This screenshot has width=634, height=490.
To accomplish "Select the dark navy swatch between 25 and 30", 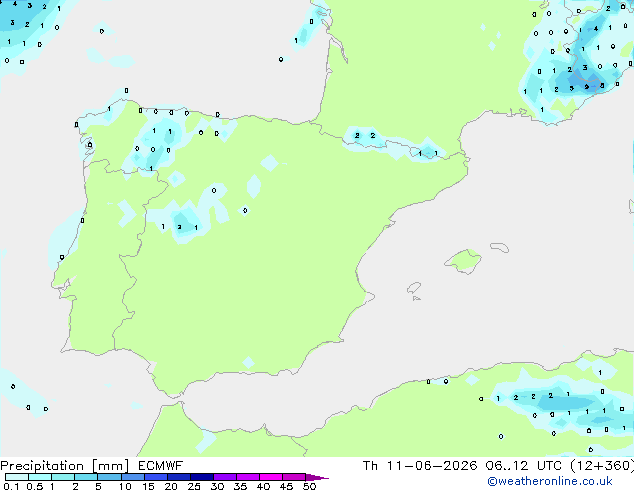I will pos(201,477).
